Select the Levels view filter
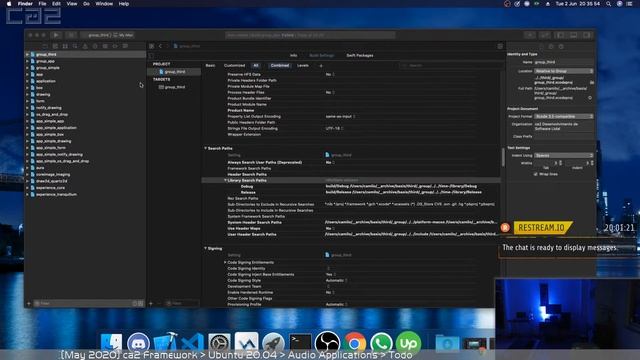 click(302, 65)
